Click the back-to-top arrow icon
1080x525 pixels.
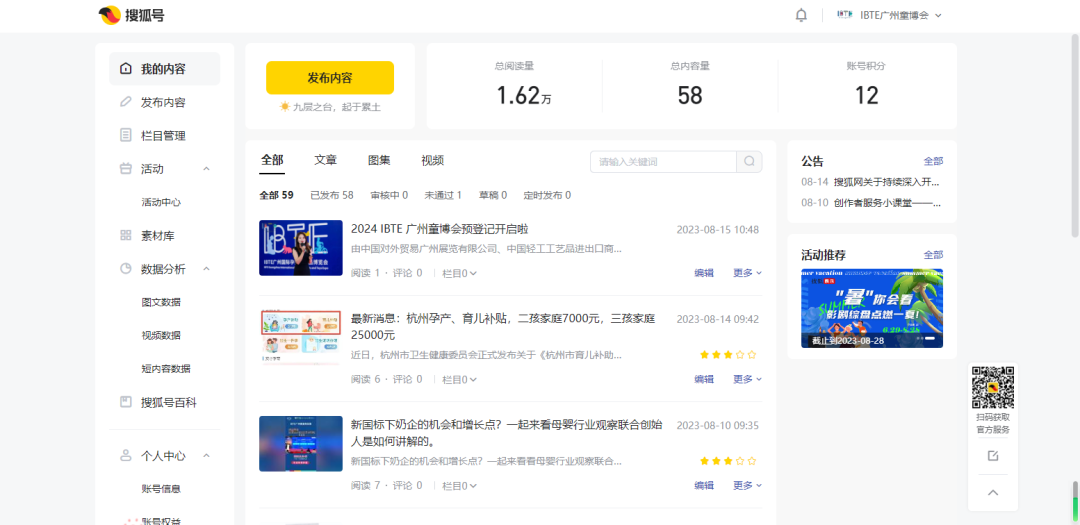click(x=993, y=493)
